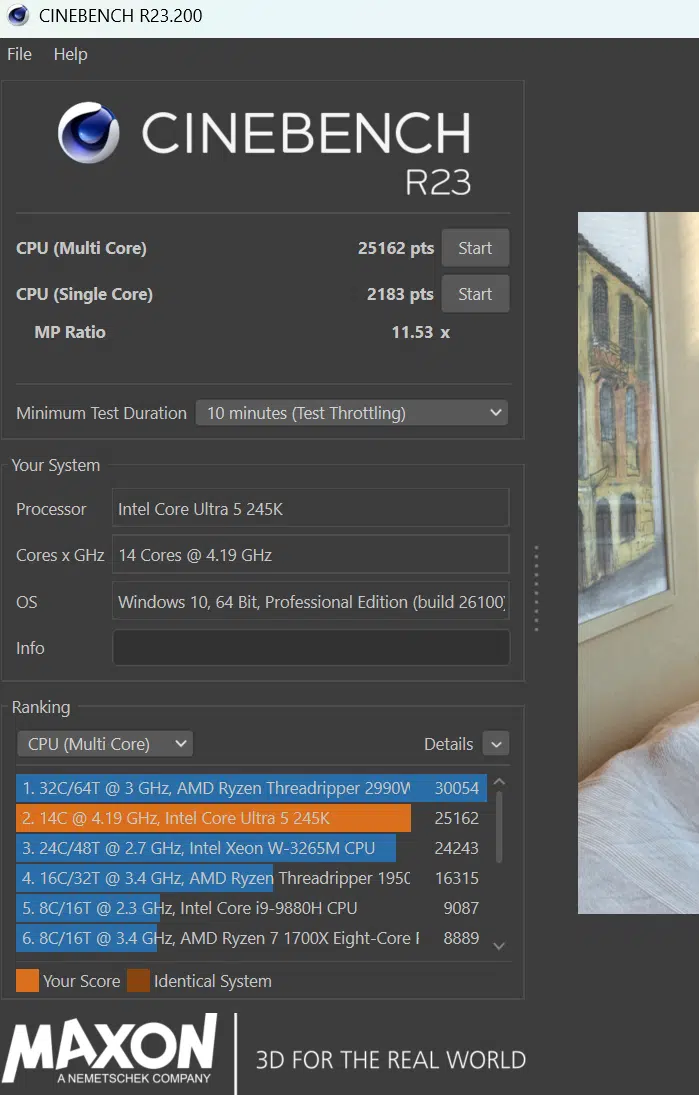Click the ranking list scrollbar thumb
The height and width of the screenshot is (1095, 699).
(x=499, y=827)
